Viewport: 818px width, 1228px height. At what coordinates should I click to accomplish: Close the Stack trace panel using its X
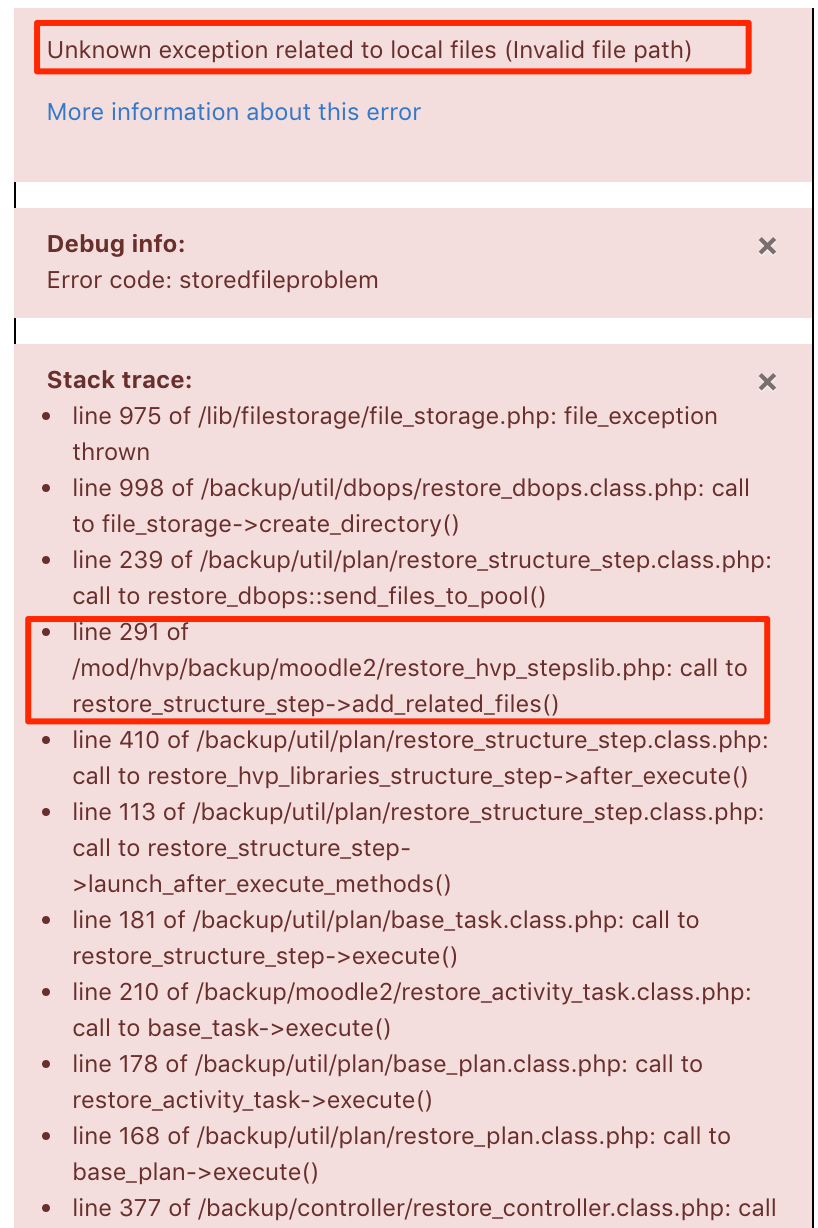767,382
